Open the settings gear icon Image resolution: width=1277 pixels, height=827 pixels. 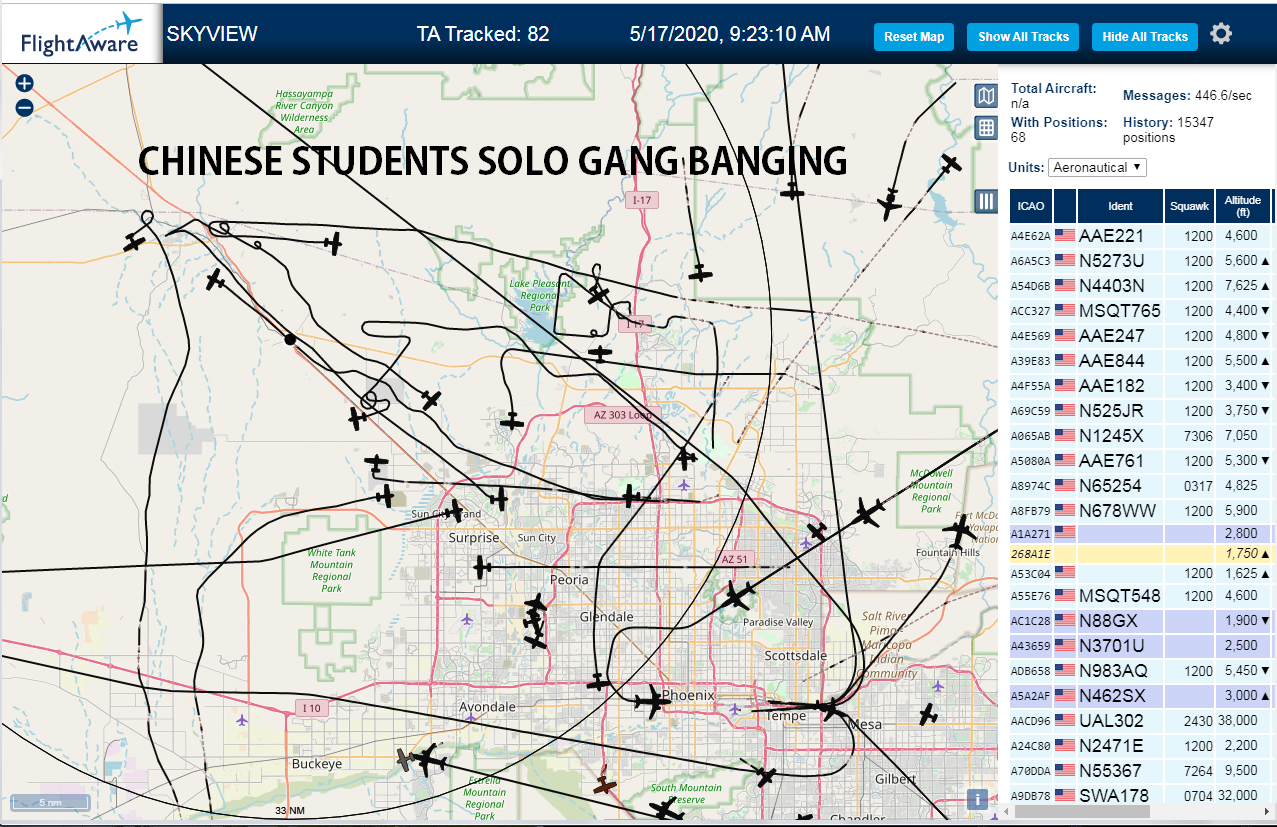(1221, 34)
